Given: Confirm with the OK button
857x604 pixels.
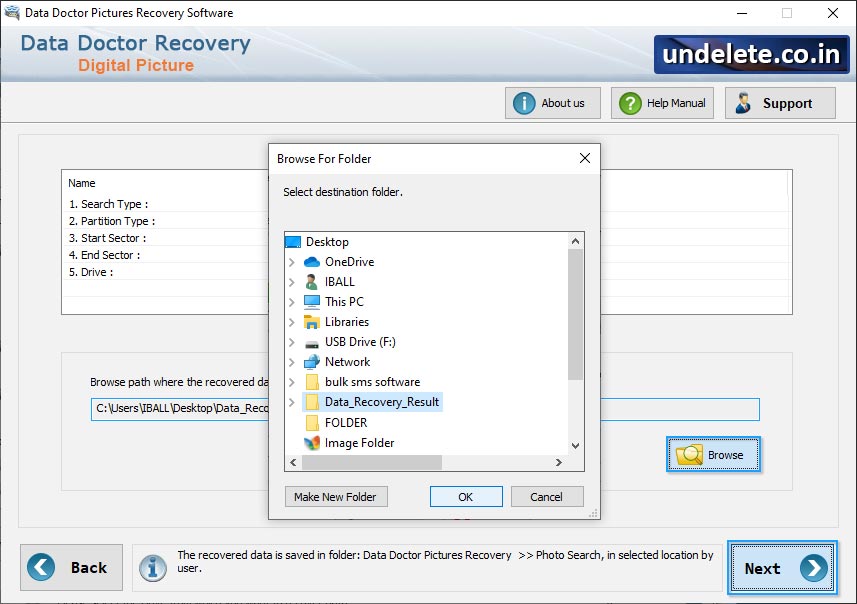Looking at the screenshot, I should [x=466, y=497].
